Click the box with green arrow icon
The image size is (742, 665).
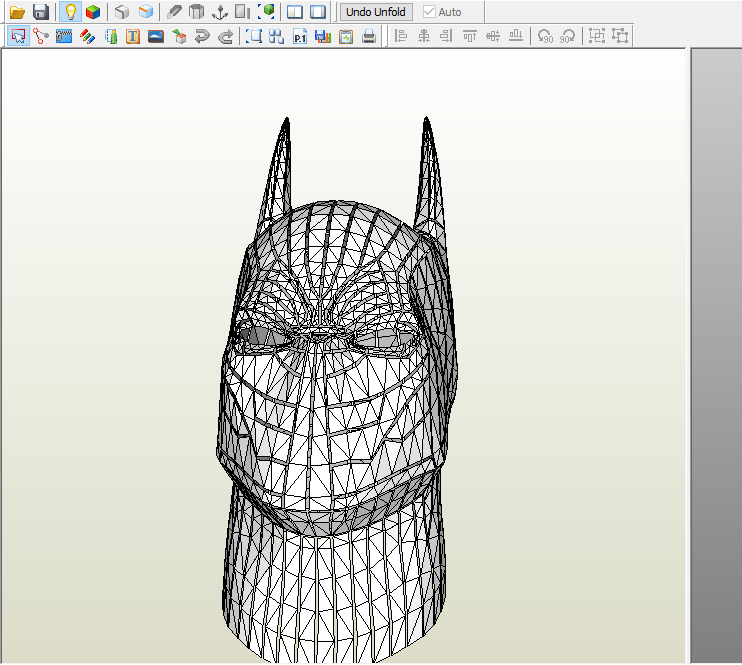[179, 36]
